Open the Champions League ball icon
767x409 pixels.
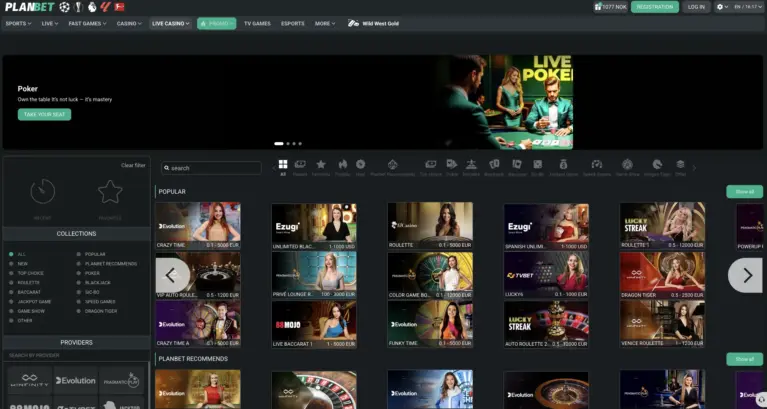(65, 7)
